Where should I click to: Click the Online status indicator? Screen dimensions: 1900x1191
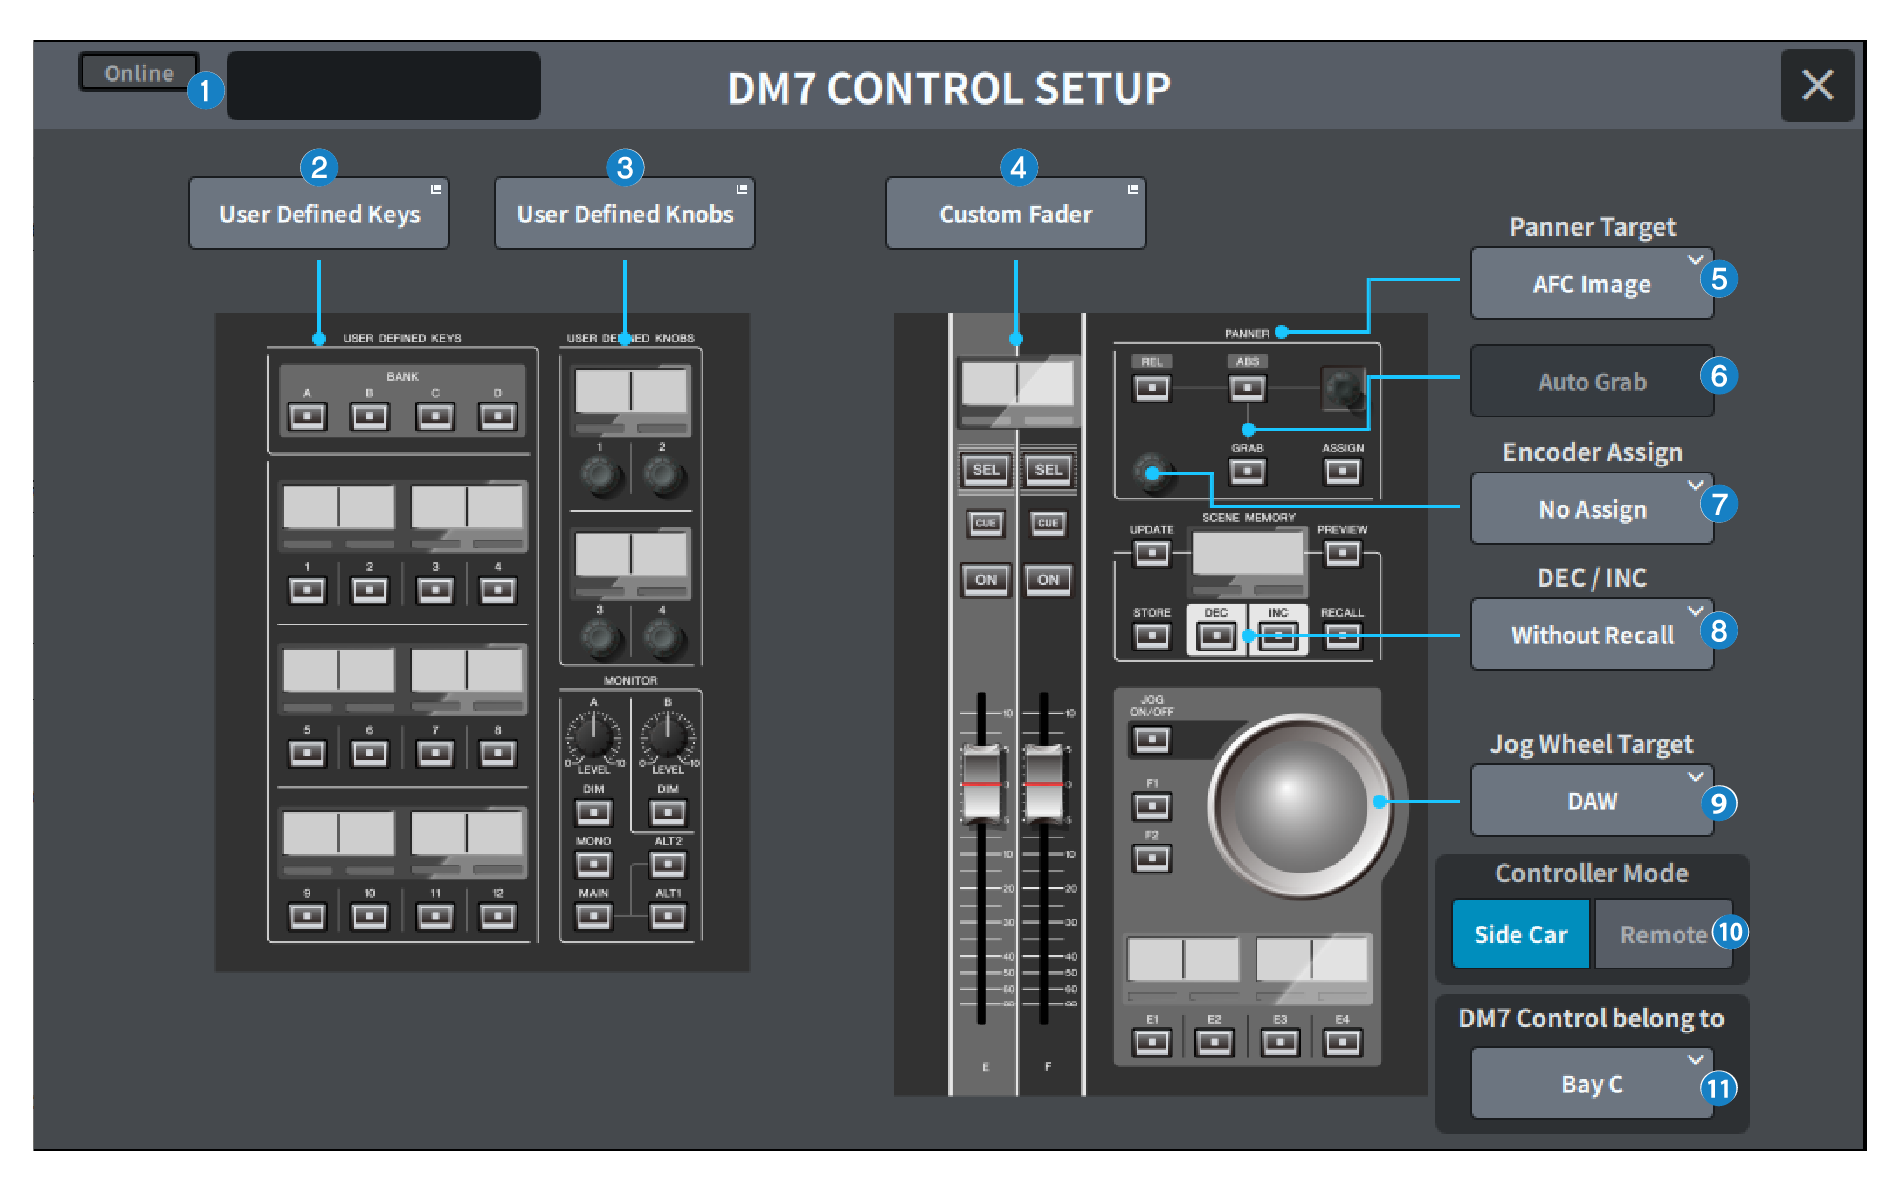[x=138, y=72]
